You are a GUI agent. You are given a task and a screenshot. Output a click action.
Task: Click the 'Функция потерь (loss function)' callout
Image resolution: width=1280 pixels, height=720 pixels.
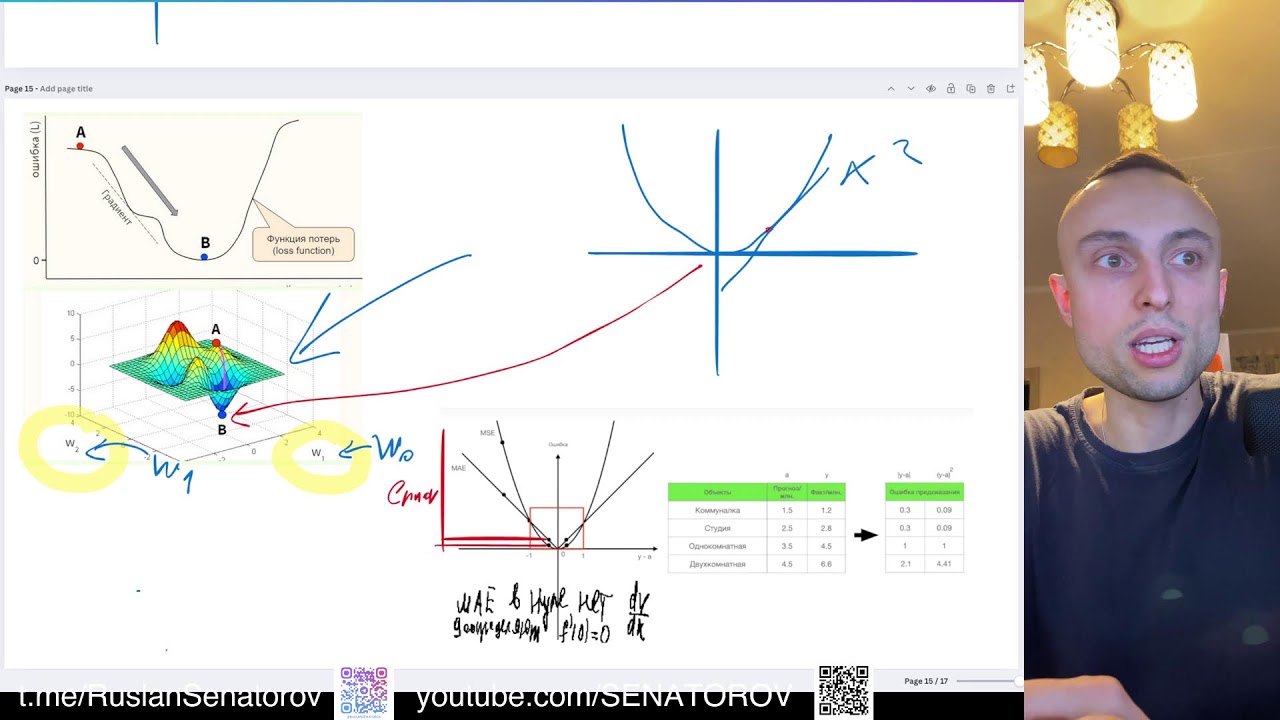pos(303,245)
